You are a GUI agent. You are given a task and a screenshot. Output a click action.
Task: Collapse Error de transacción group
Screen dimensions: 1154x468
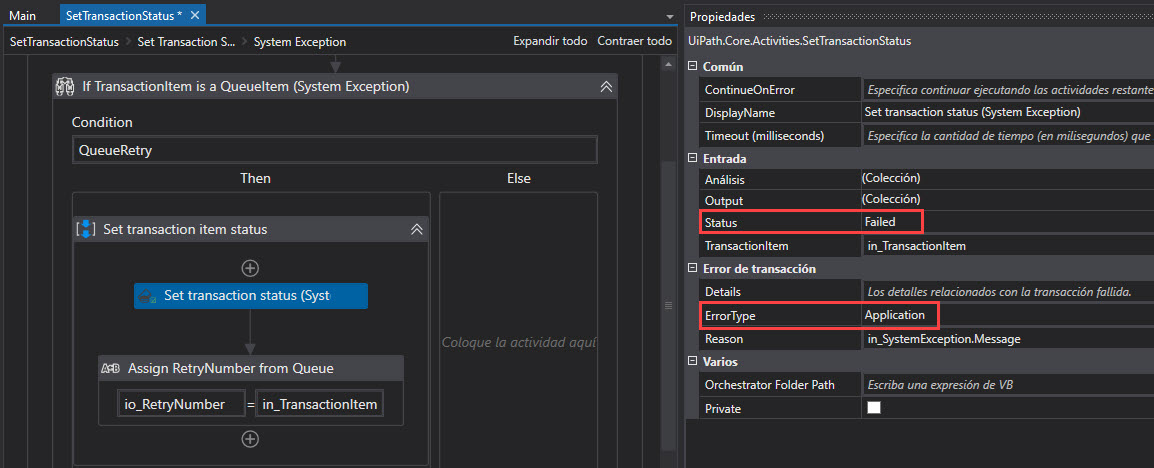692,269
